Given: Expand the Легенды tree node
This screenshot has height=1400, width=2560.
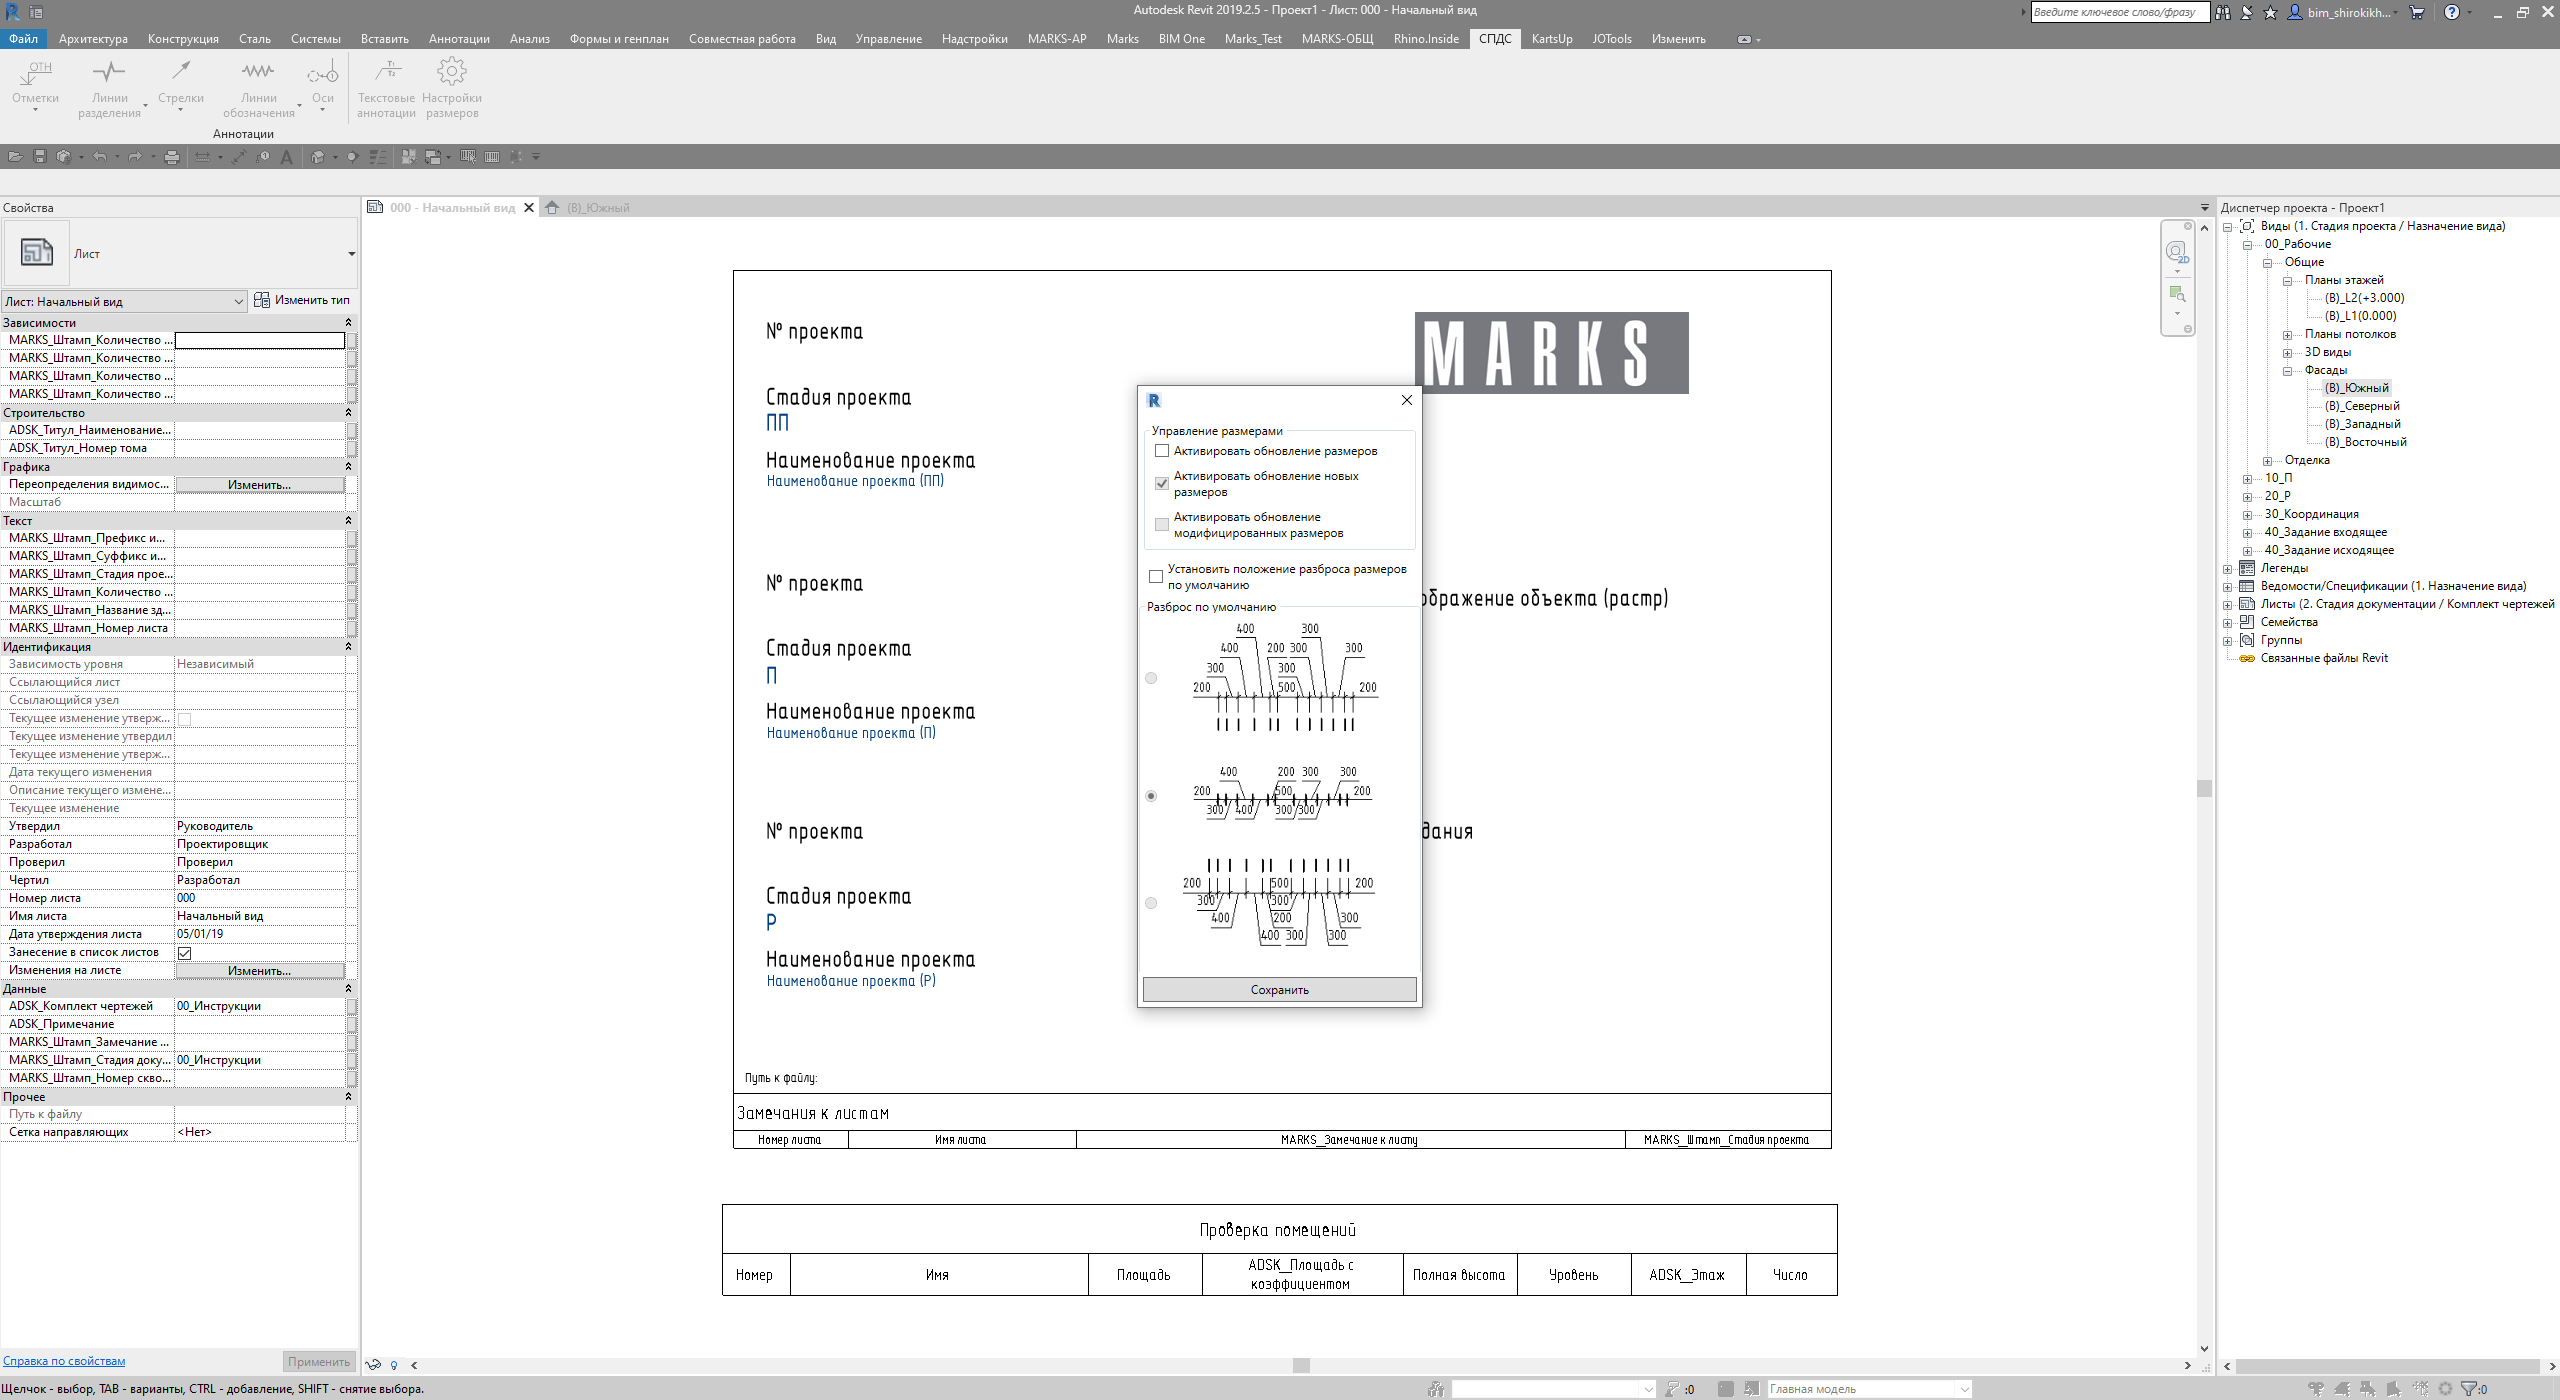Looking at the screenshot, I should [x=2228, y=569].
